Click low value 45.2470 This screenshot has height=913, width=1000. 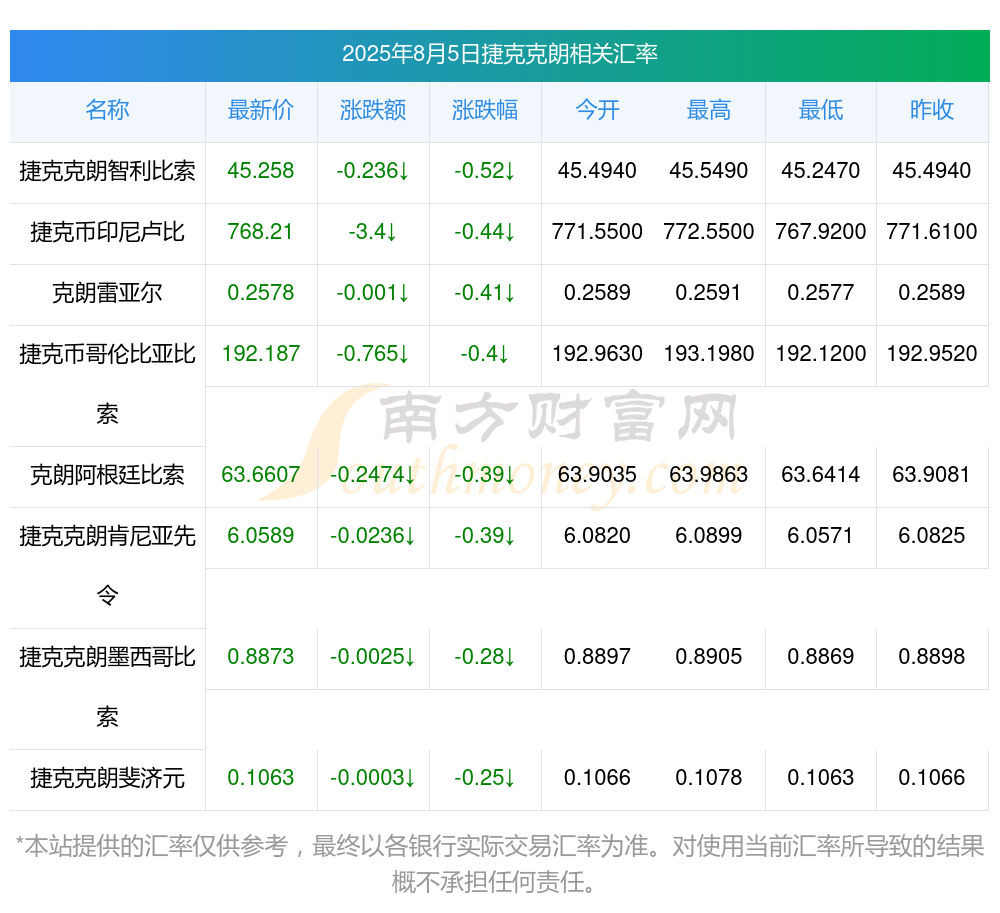coord(821,171)
